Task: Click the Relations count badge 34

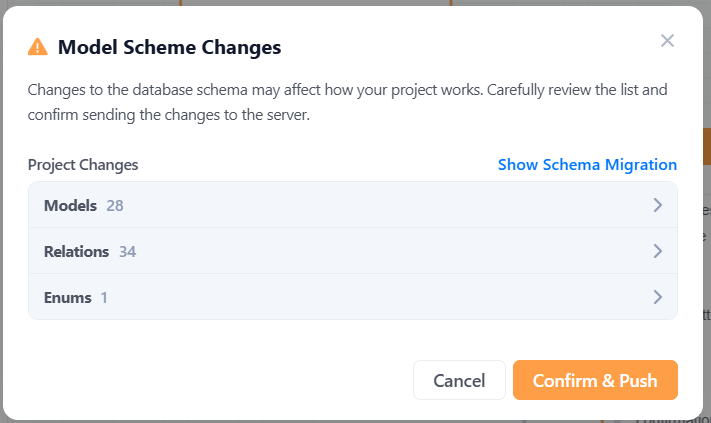Action: pos(127,252)
